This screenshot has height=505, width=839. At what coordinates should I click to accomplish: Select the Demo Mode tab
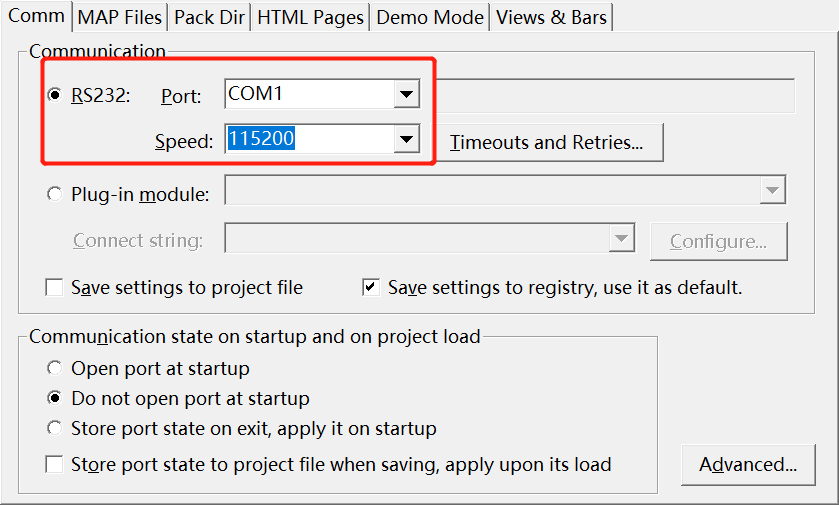coord(430,17)
